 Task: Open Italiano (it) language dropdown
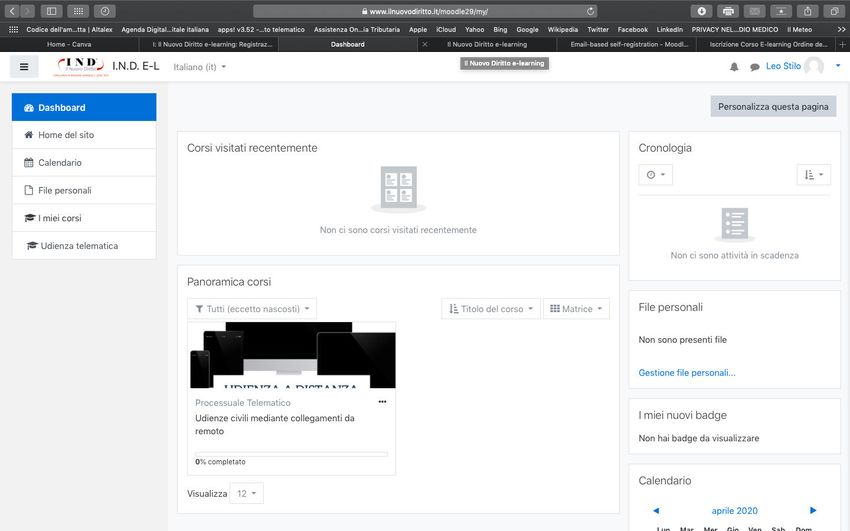pos(199,67)
